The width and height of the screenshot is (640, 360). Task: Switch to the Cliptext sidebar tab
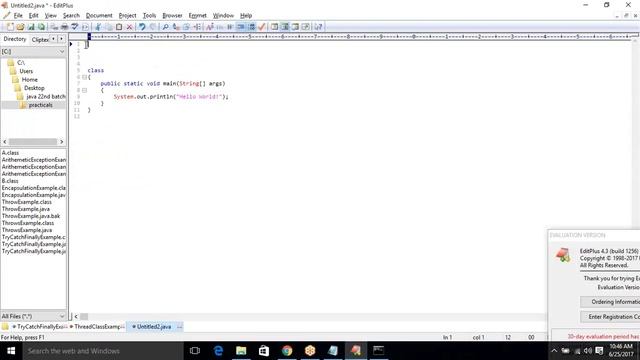point(40,40)
